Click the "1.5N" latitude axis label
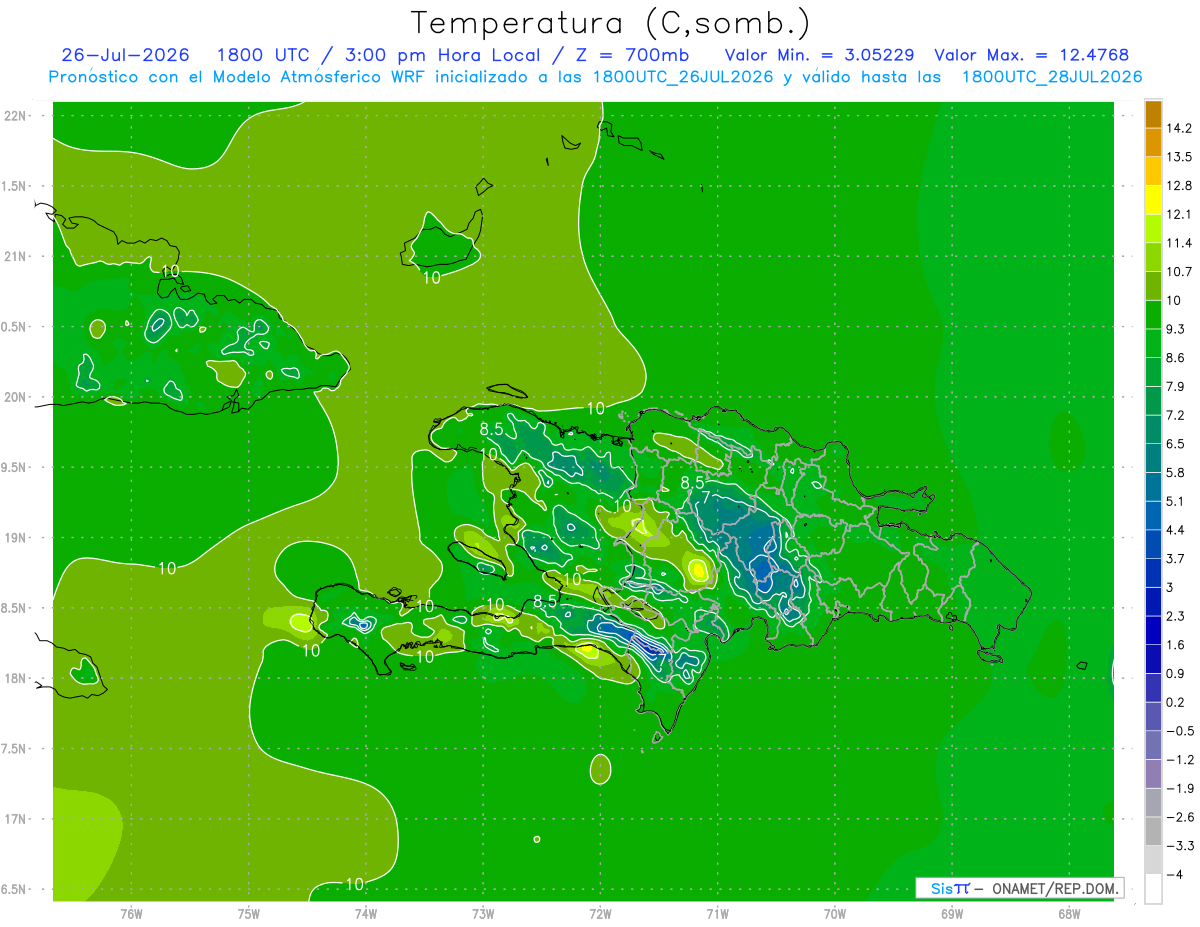 tap(14, 186)
